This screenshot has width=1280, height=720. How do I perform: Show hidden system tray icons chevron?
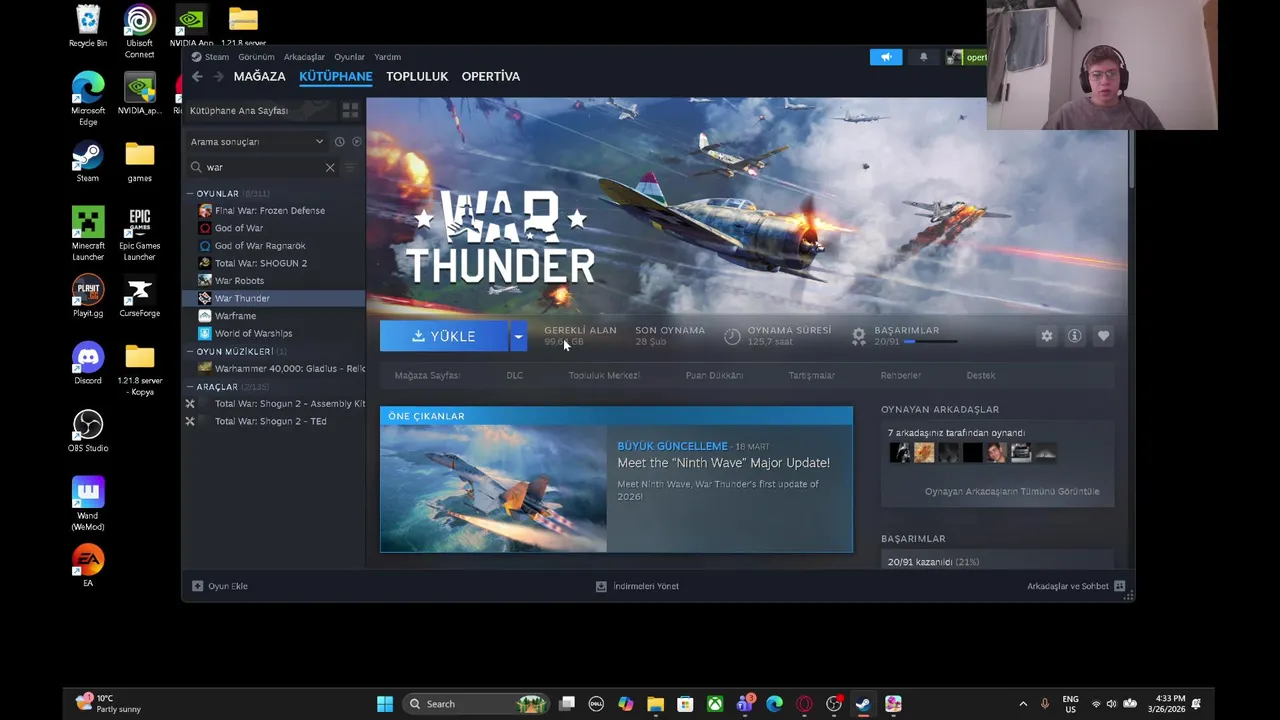tap(1022, 704)
